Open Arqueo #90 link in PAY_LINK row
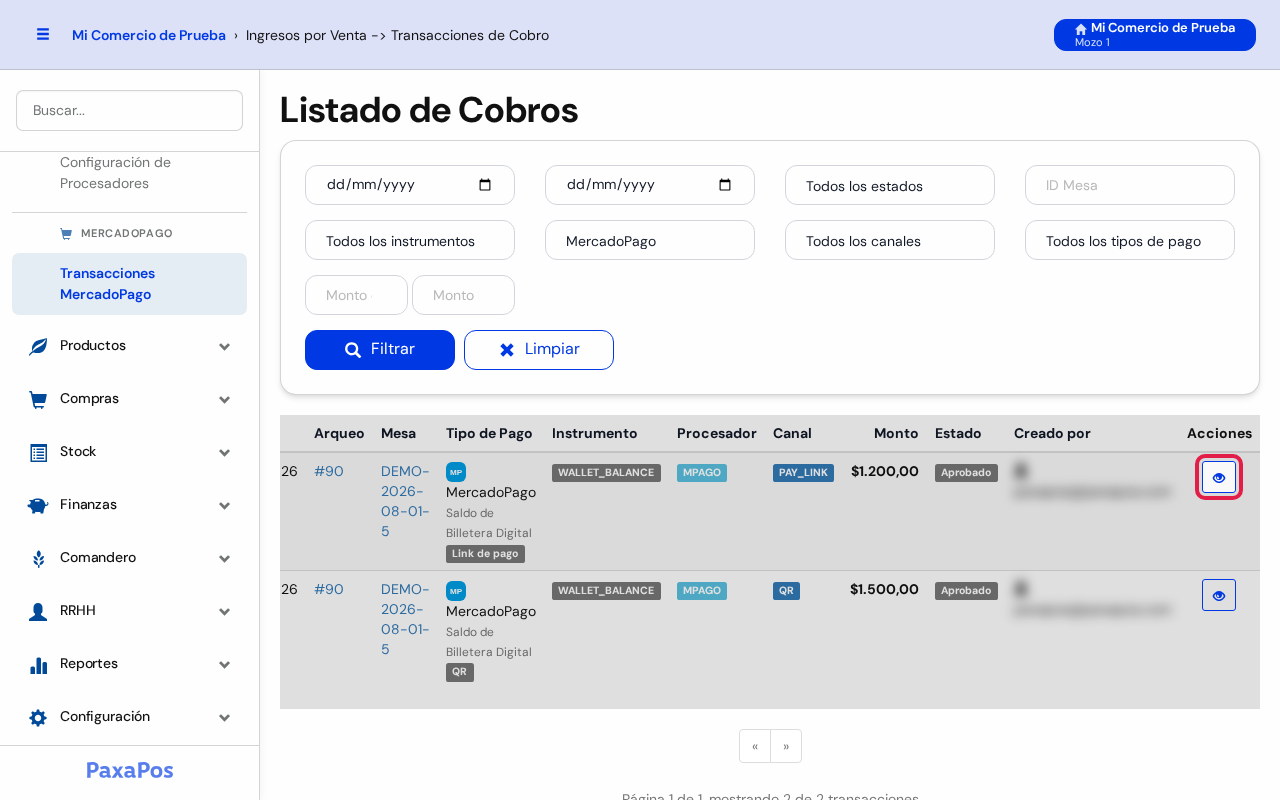 (x=329, y=471)
